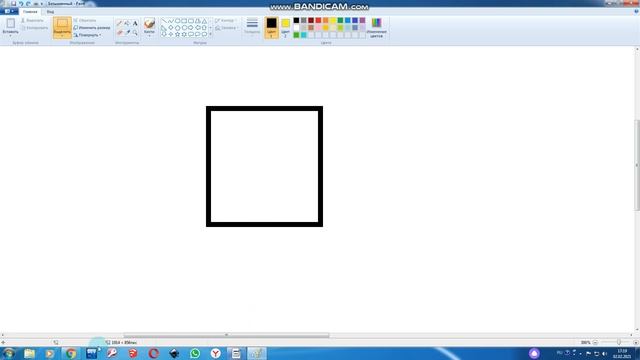This screenshot has height=360, width=640.
Task: Select the Fill with color bucket tool
Action: pos(127,24)
